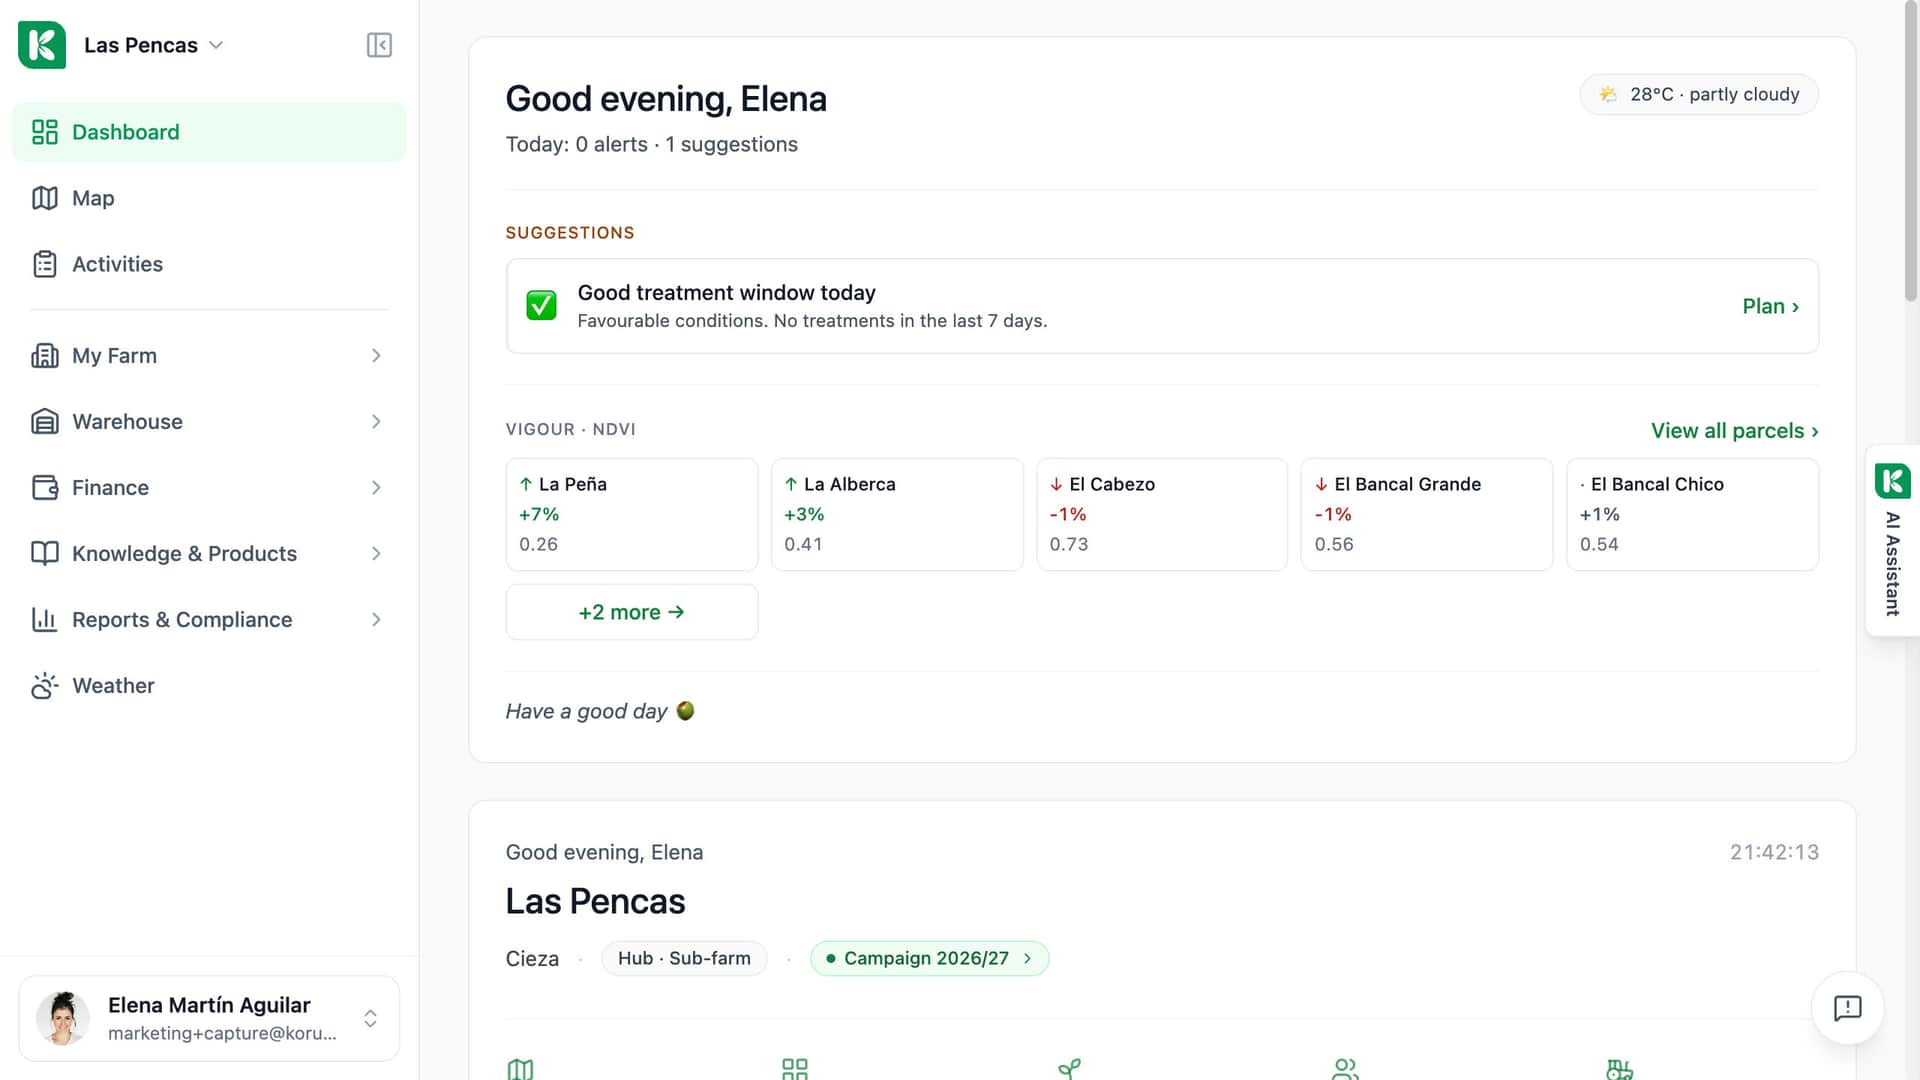Click the sprout shortcut icon in Las Pencas card
The height and width of the screenshot is (1080, 1920).
(x=1069, y=1069)
